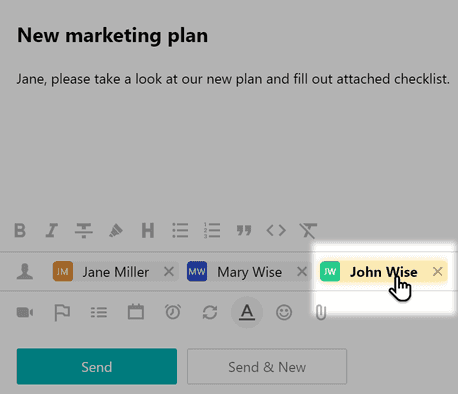Insert a code block
458x394 pixels.
coord(276,230)
